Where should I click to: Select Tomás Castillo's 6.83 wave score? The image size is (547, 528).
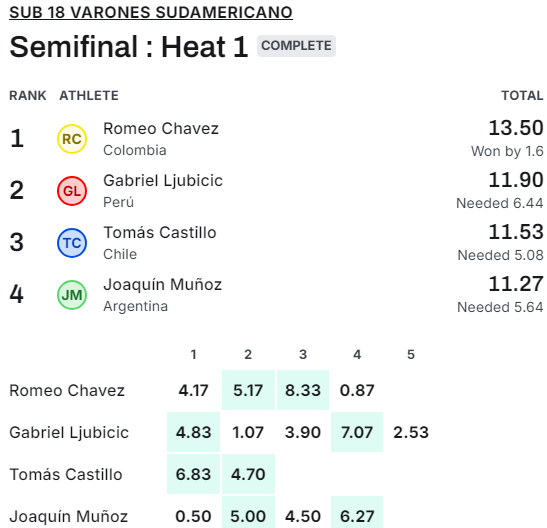(193, 474)
